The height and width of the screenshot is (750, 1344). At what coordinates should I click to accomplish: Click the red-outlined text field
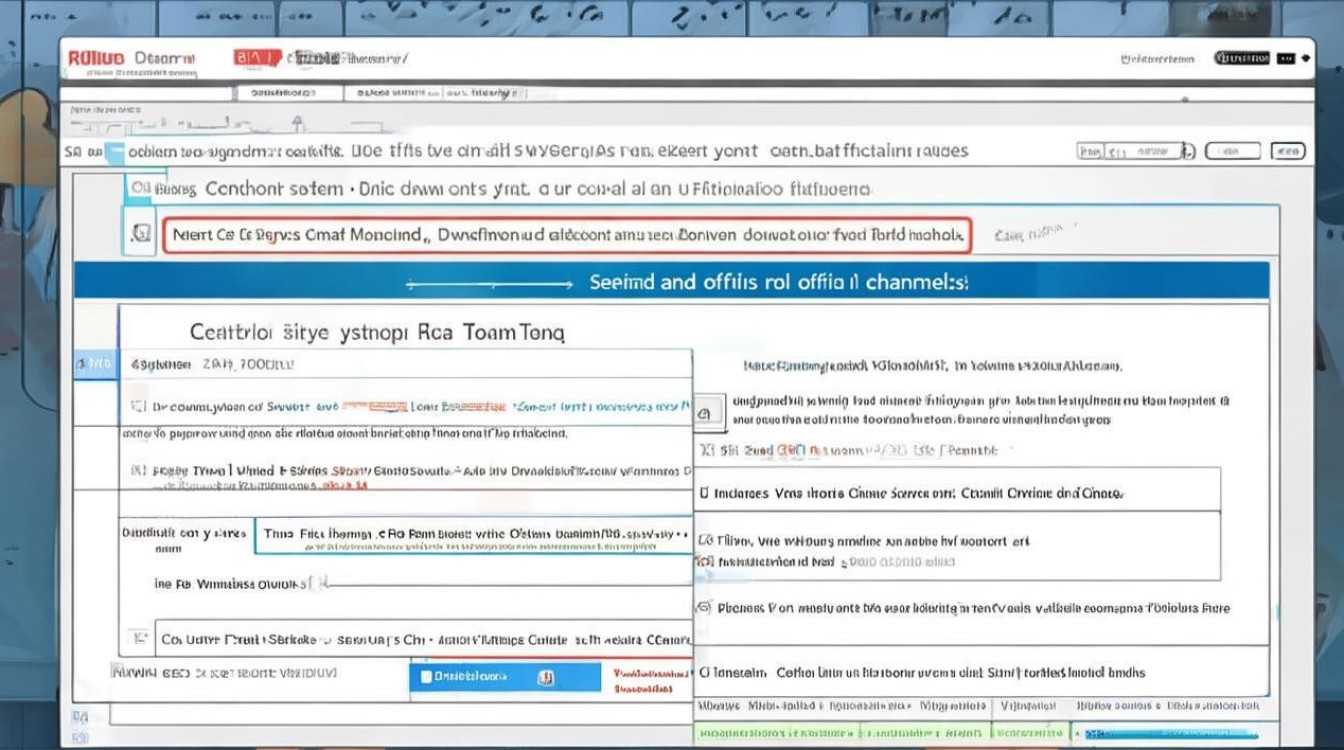click(566, 236)
